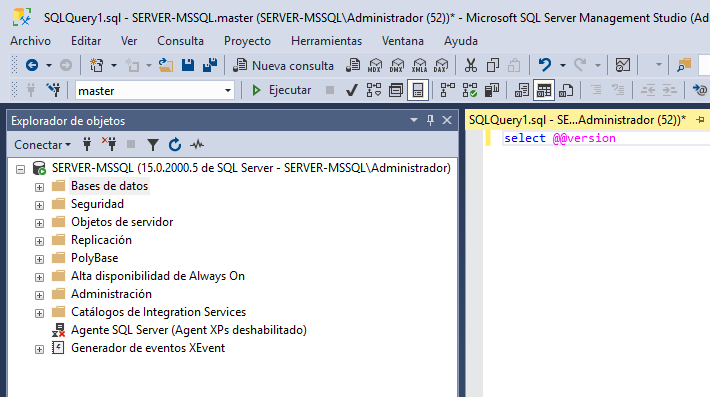Open a new MDX query

[x=375, y=66]
